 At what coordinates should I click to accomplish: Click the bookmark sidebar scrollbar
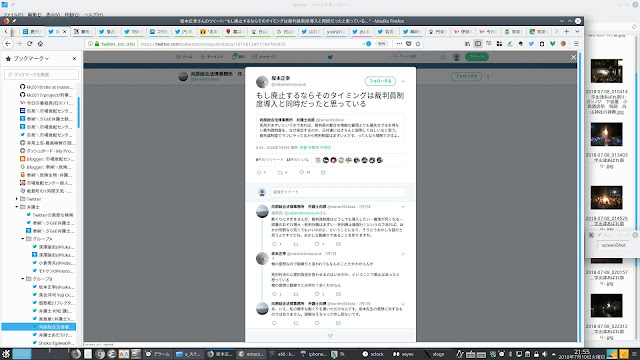coord(78,112)
